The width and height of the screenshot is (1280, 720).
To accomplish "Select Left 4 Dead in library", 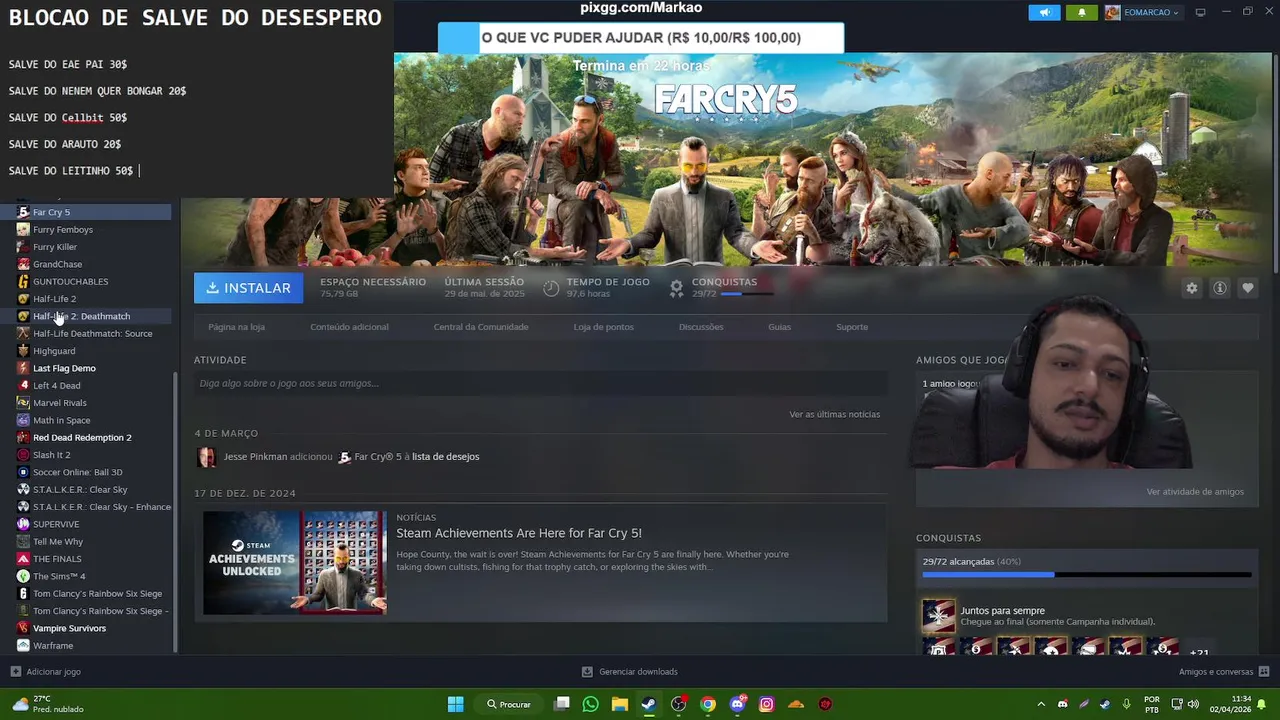I will pyautogui.click(x=86, y=386).
